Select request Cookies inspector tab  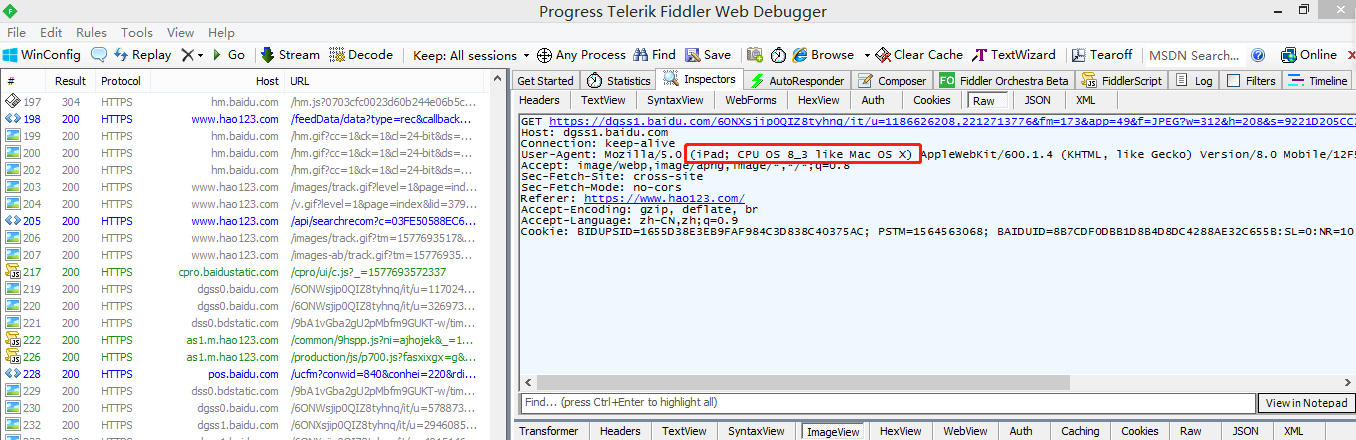pyautogui.click(x=932, y=100)
